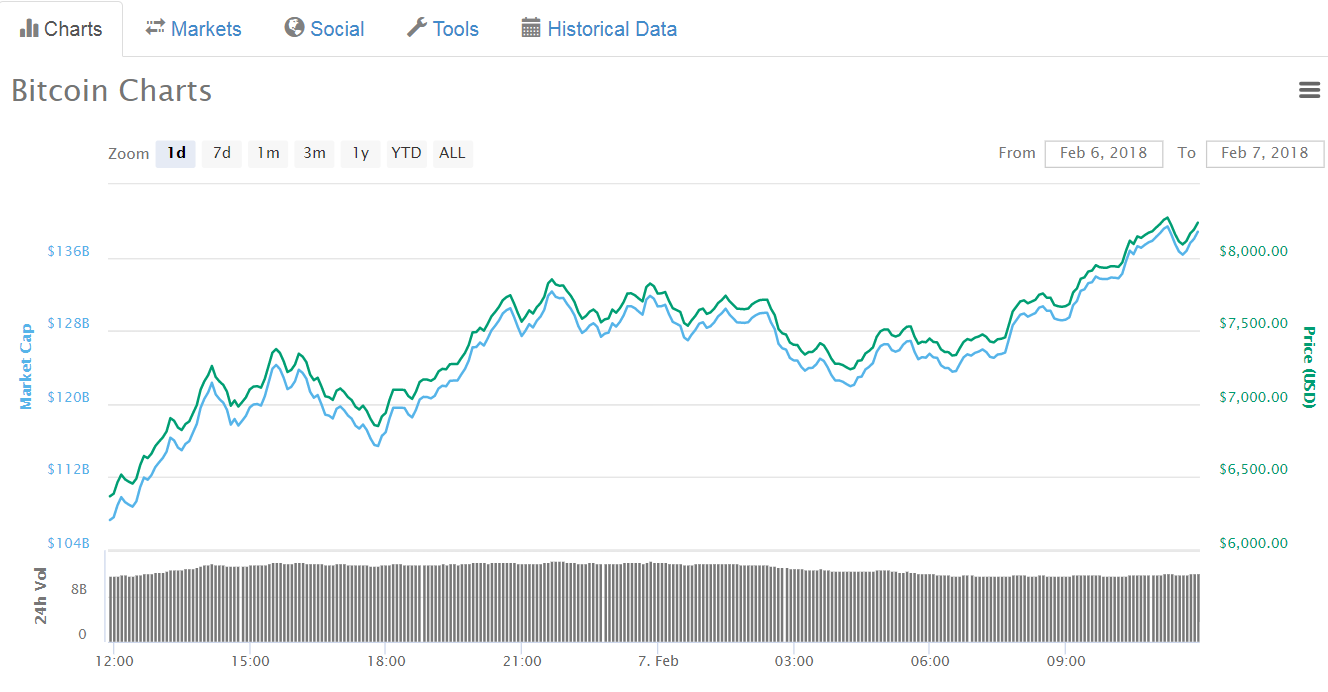Click the exchange arrows icon beside Markets
Screen dimensions: 1328x692
pos(155,28)
